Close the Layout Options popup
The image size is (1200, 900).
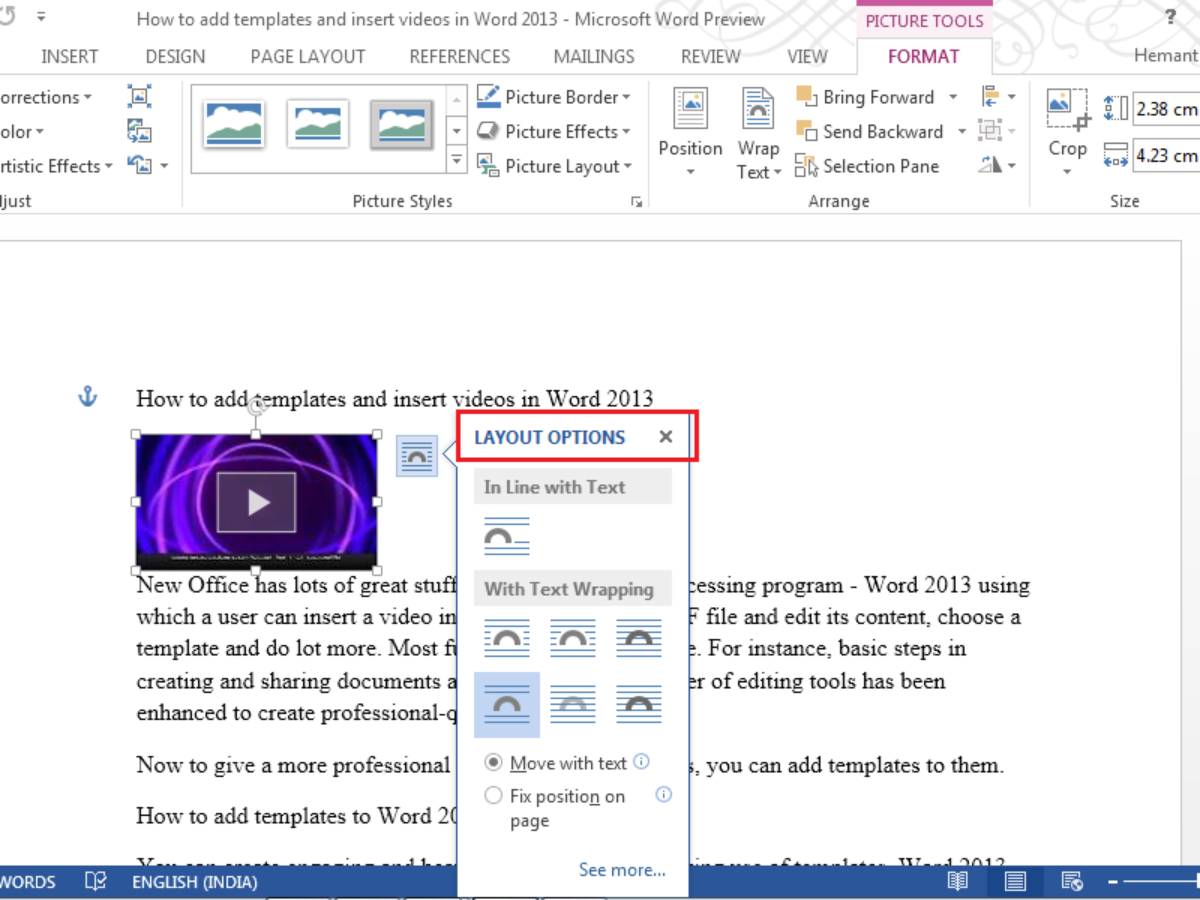[x=666, y=437]
